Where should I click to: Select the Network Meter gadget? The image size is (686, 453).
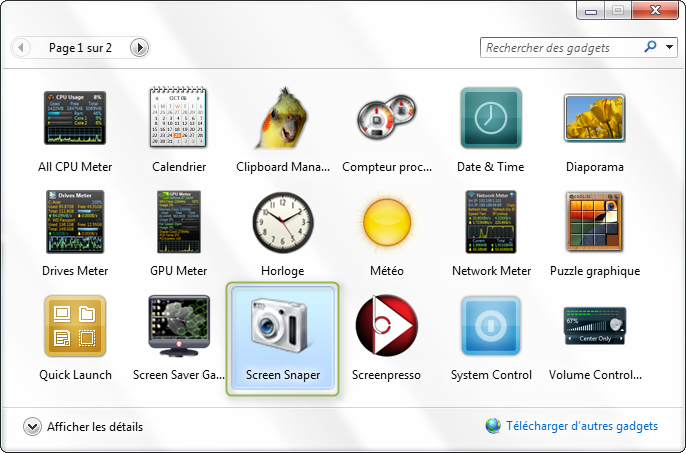tap(491, 222)
